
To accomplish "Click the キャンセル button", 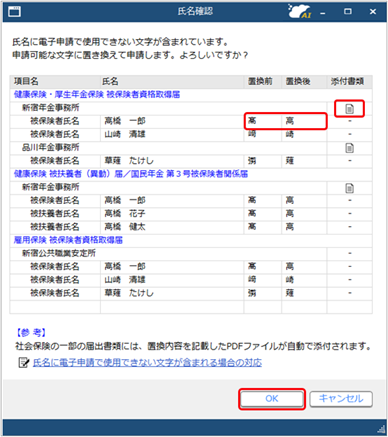I will tap(341, 399).
